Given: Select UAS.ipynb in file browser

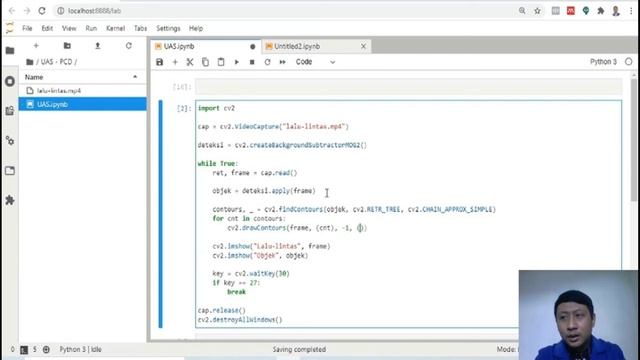Looking at the screenshot, I should tap(82, 104).
